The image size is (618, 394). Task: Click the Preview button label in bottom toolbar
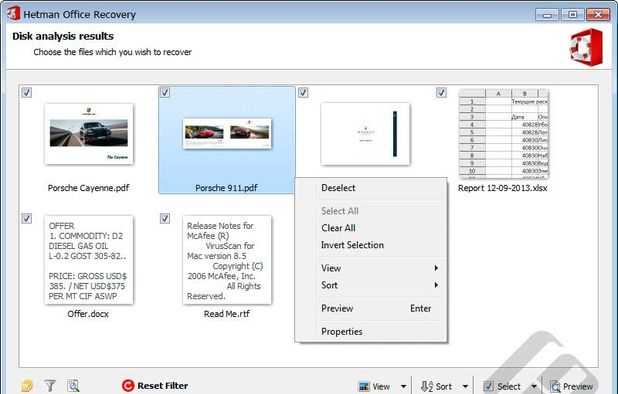578,387
